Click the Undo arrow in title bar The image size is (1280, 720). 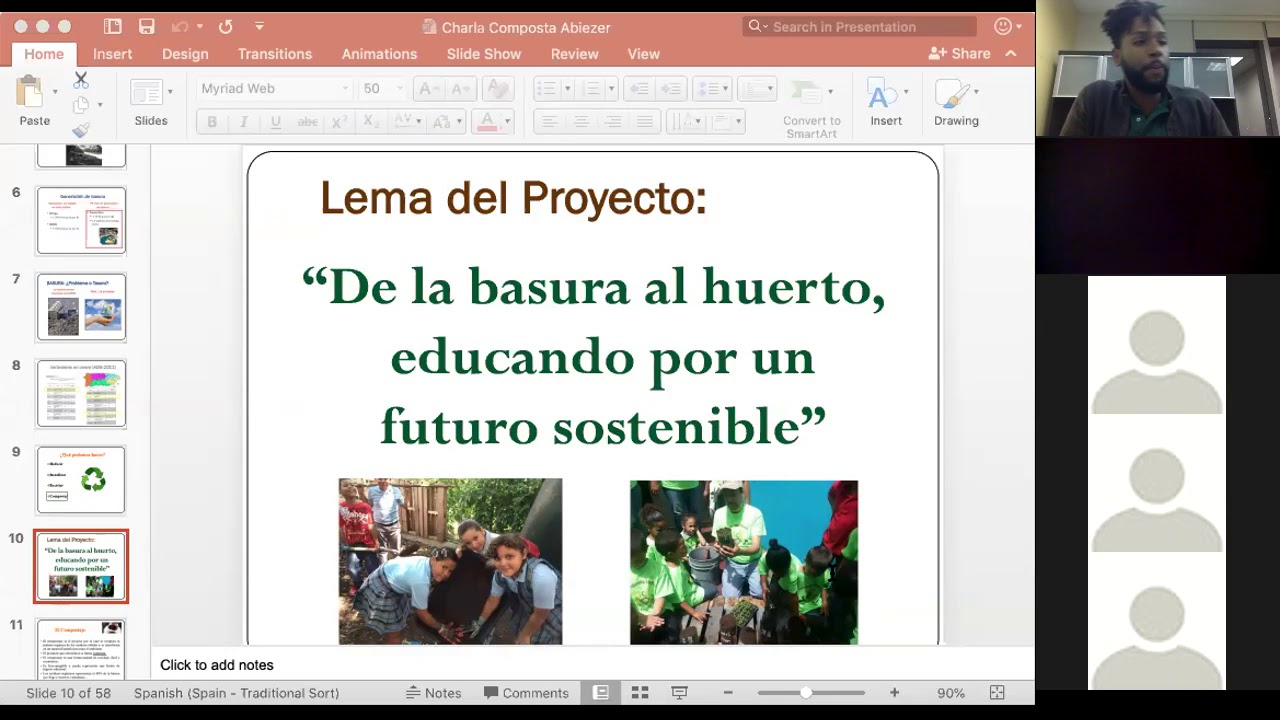click(x=180, y=27)
